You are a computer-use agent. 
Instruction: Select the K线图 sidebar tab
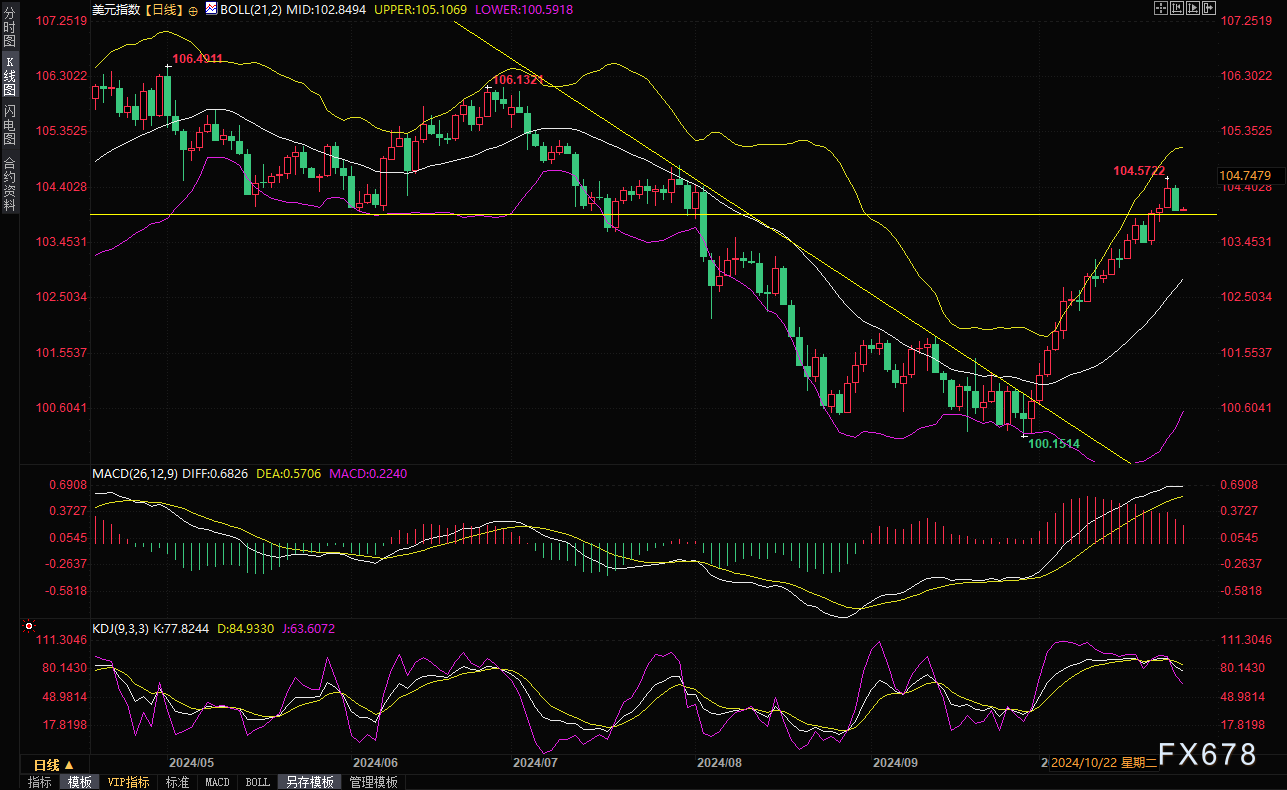(x=9, y=76)
